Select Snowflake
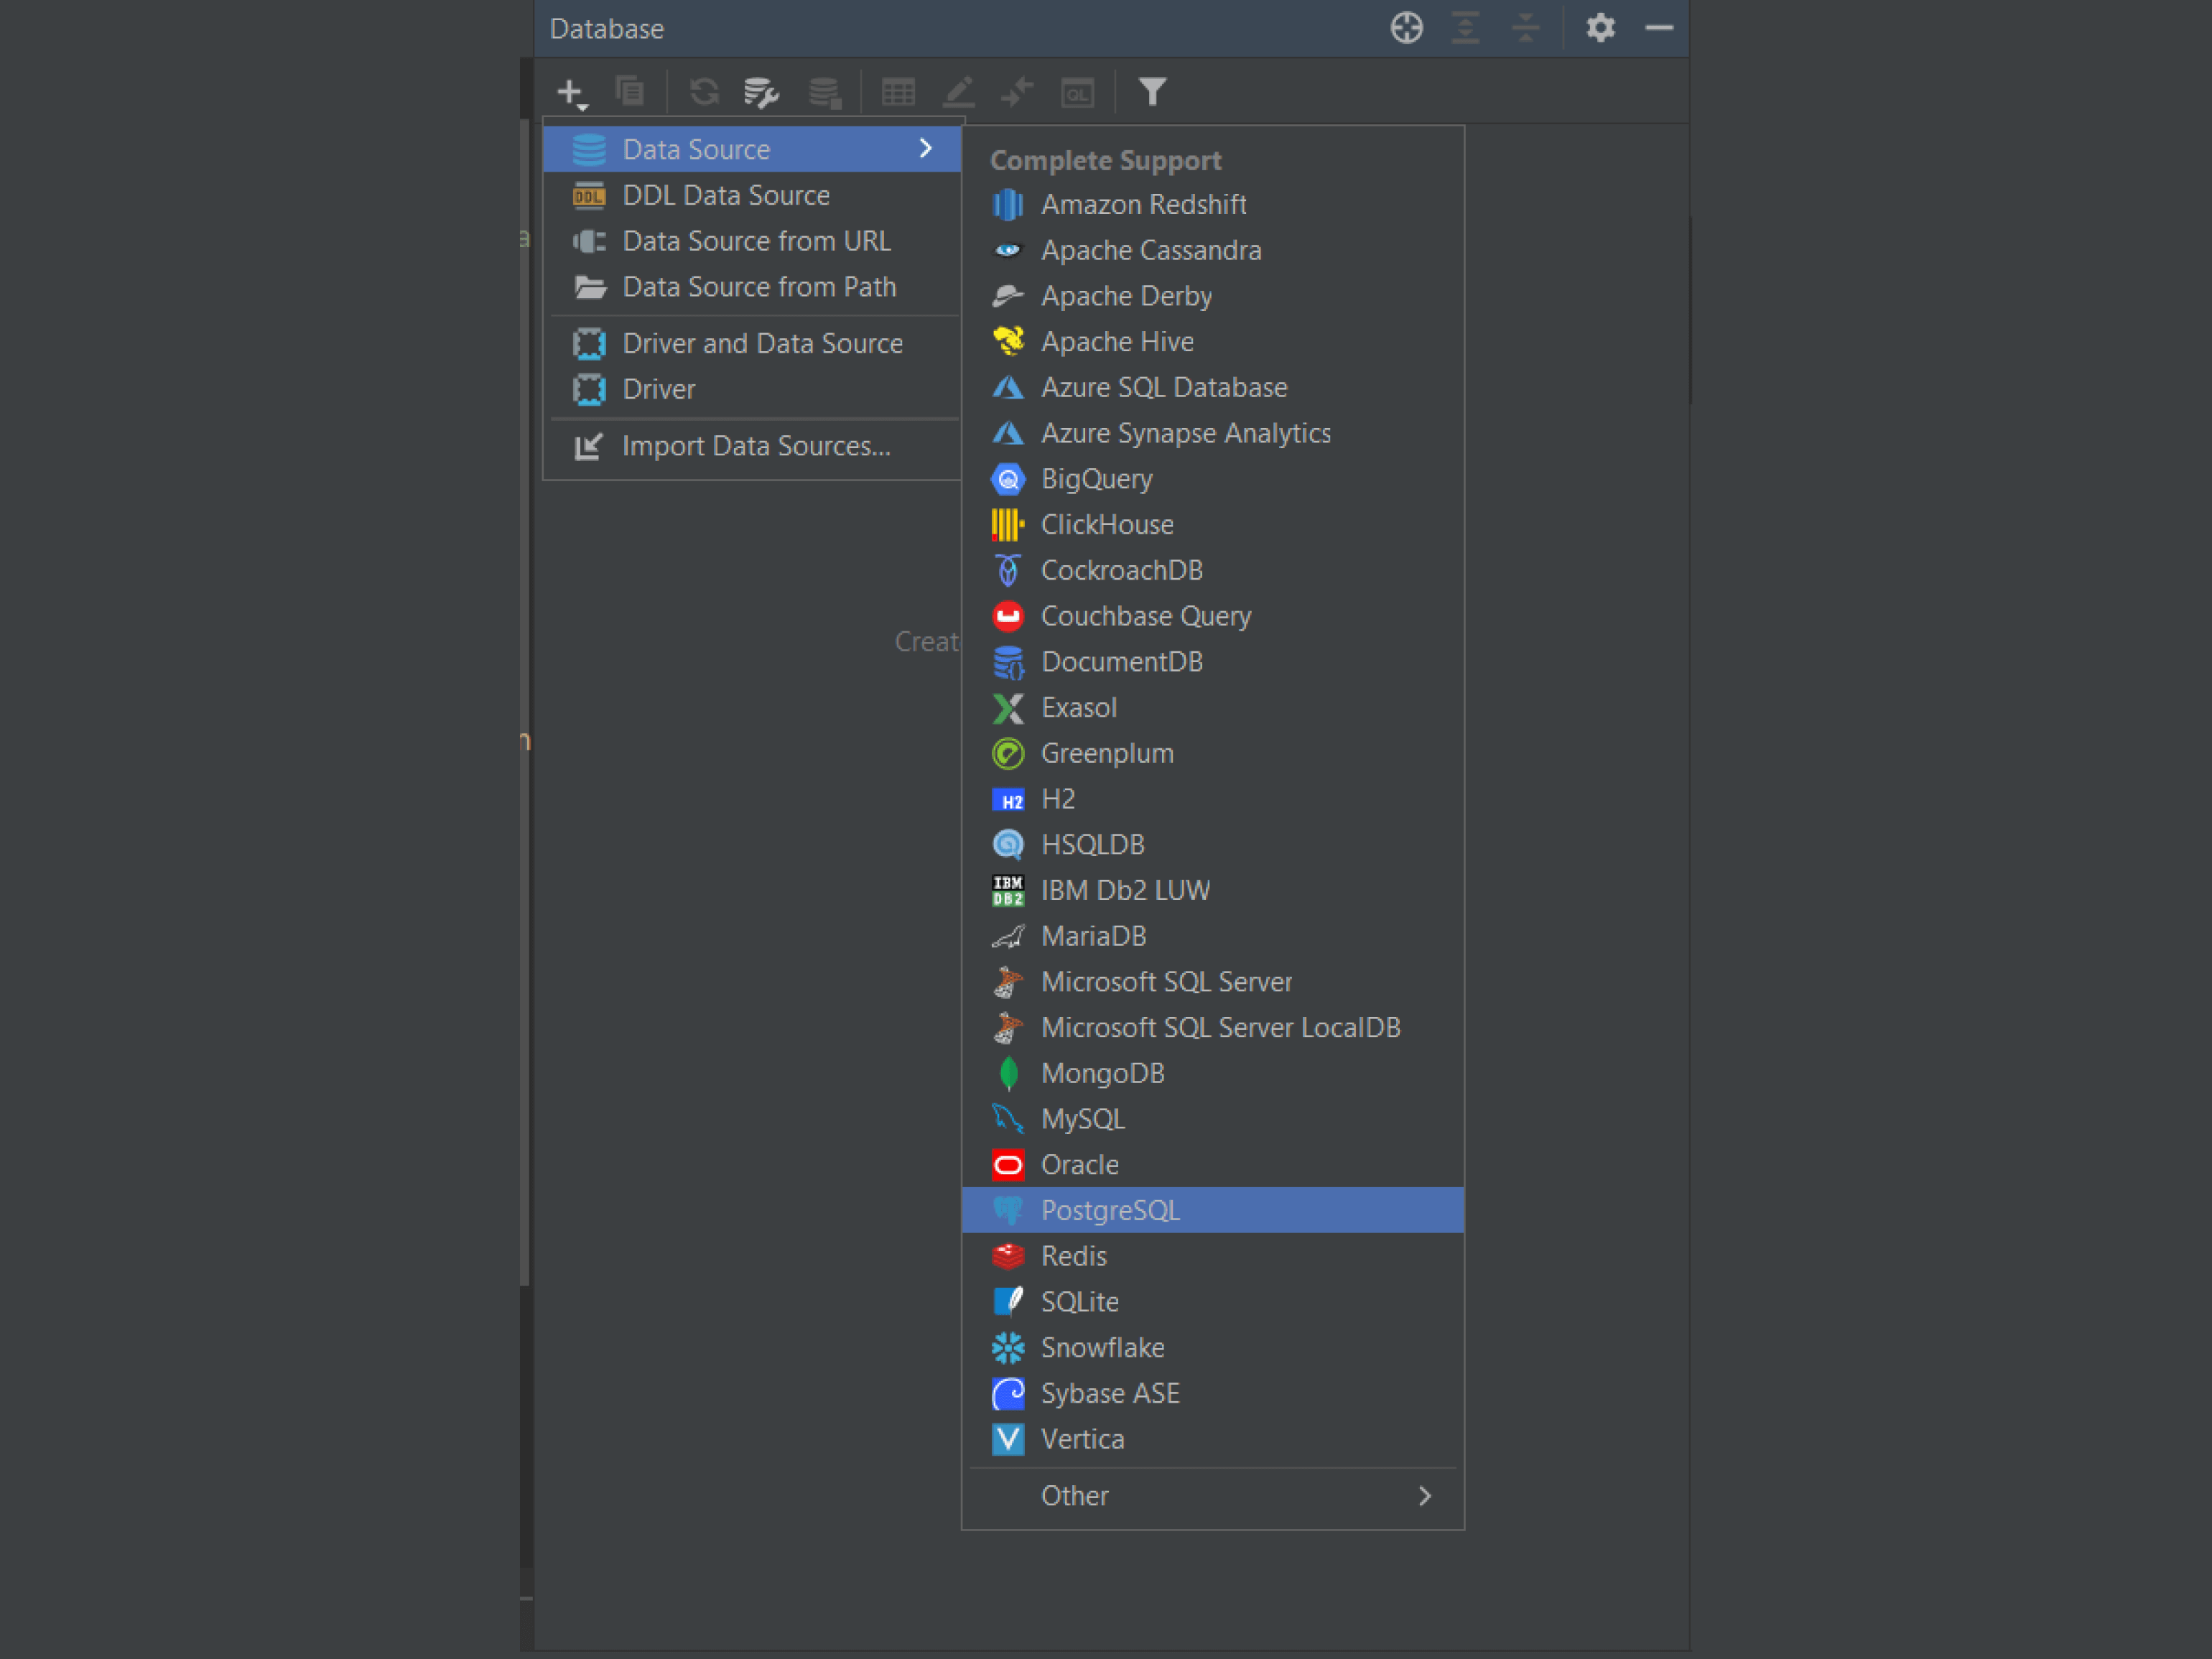 coord(1213,1348)
